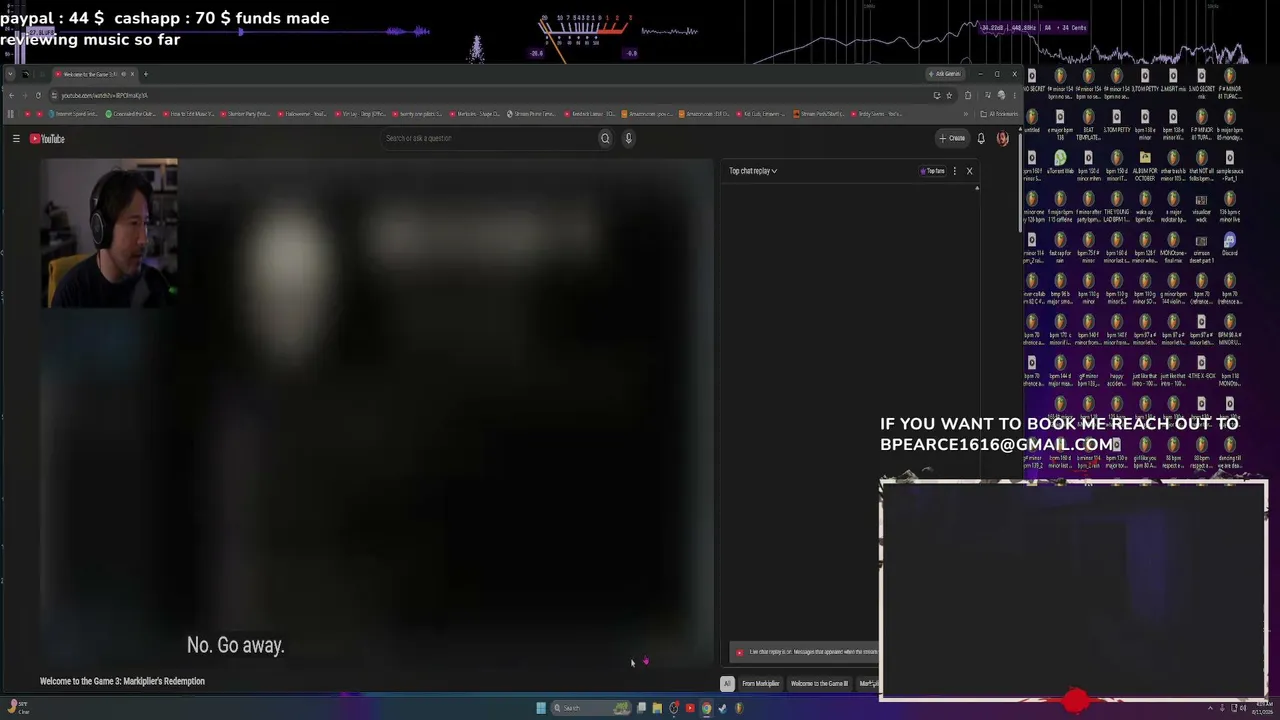Go back with the browser back arrow
1280x720 pixels.
[x=11, y=95]
